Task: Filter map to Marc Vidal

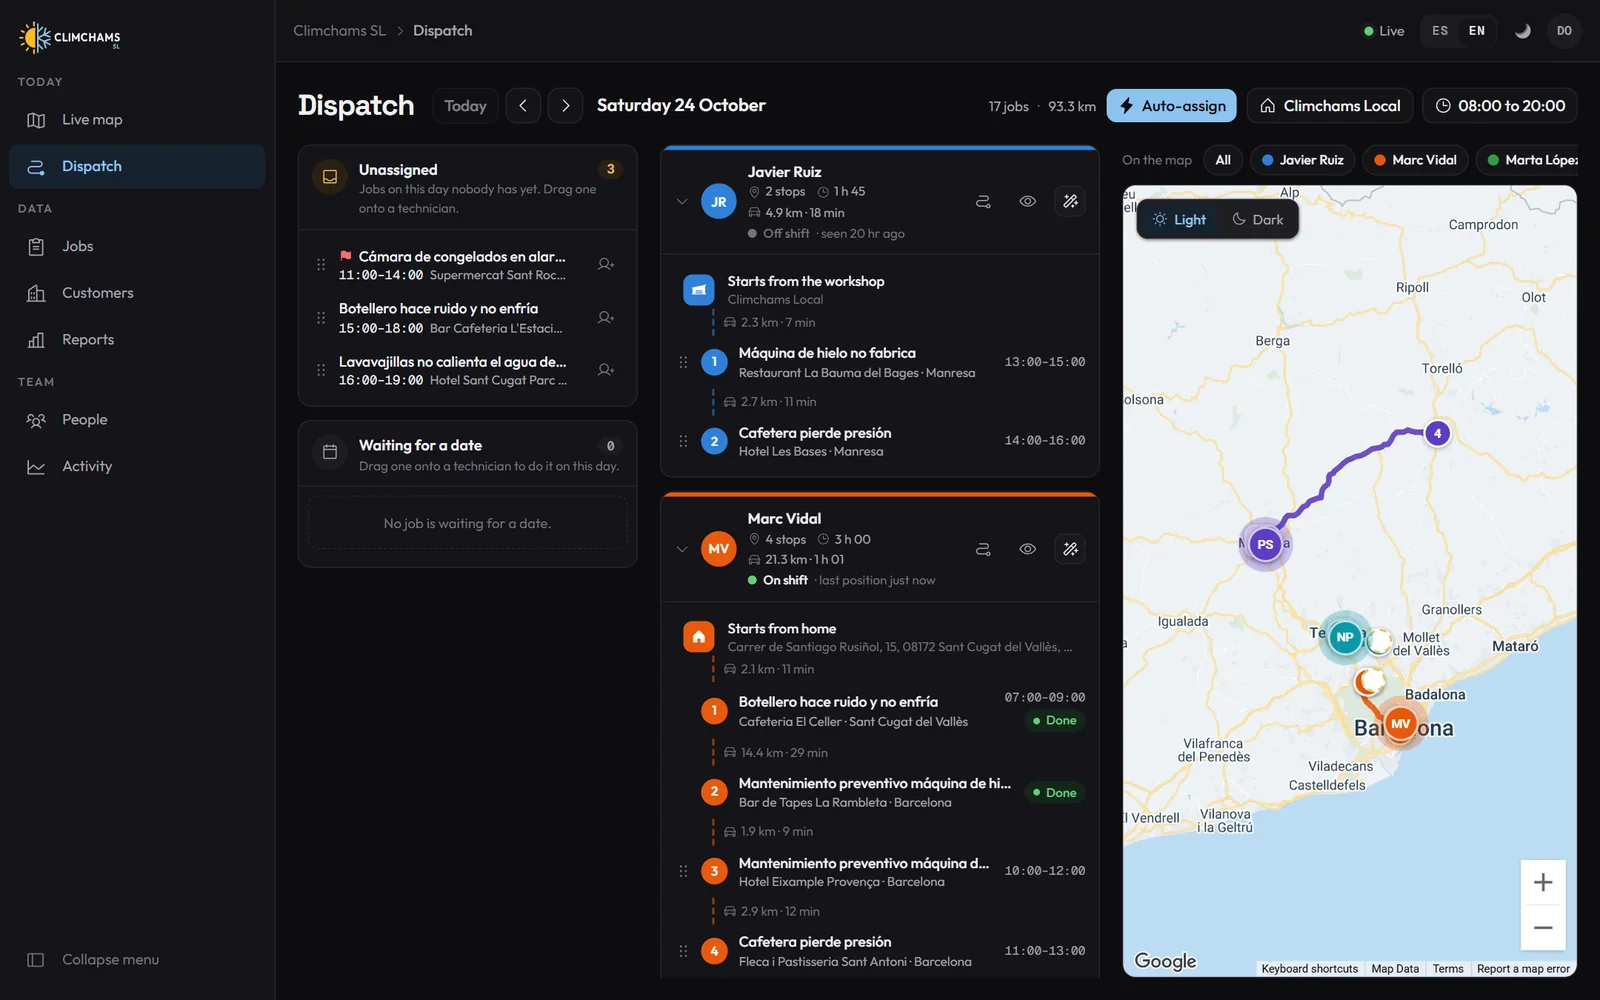Action: [1415, 160]
